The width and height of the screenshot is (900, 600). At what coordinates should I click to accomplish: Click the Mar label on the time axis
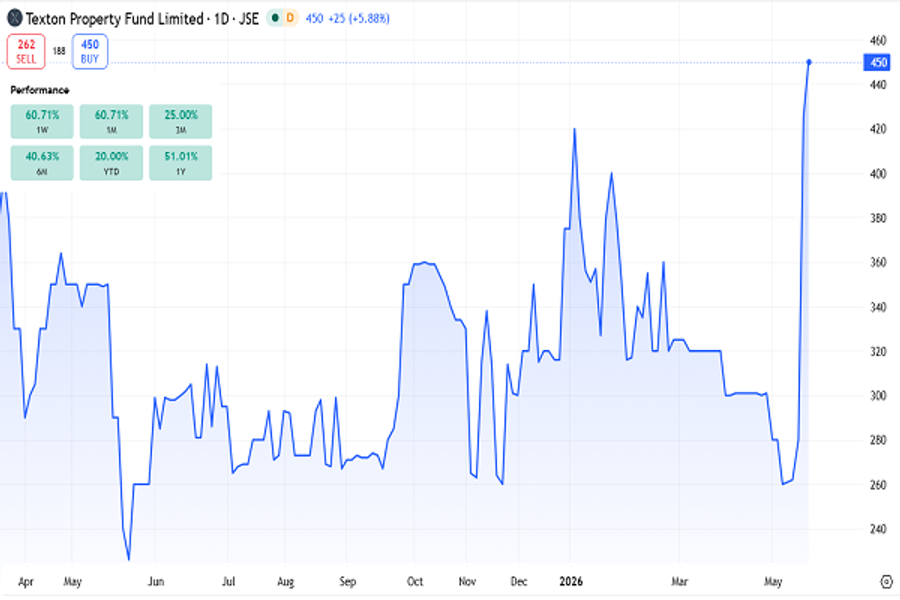(x=679, y=582)
